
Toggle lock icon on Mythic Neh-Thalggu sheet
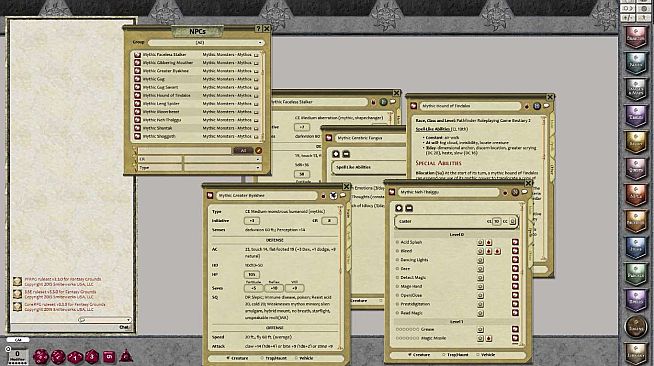[505, 193]
